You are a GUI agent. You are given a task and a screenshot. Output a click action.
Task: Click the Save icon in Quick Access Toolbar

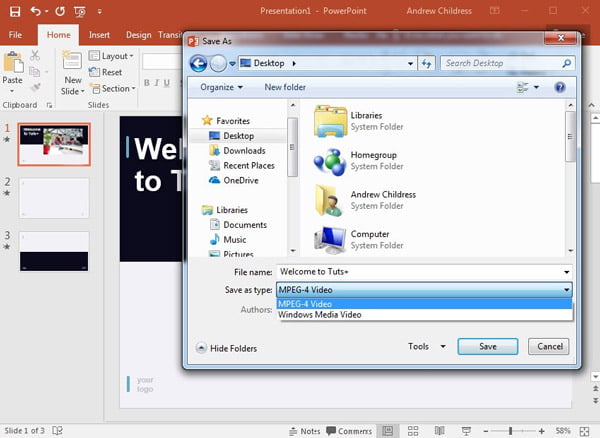tap(15, 11)
